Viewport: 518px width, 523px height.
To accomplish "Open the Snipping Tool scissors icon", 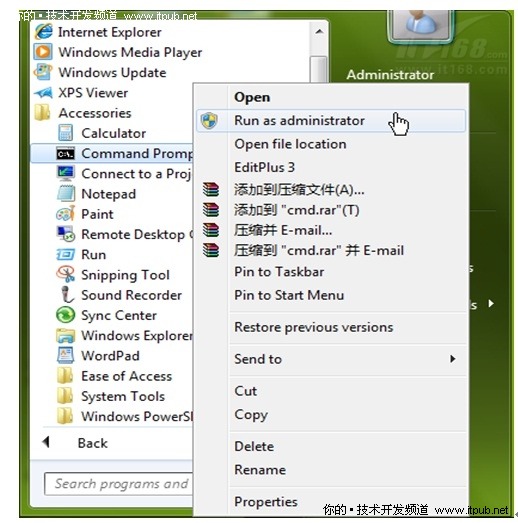I will (65, 274).
